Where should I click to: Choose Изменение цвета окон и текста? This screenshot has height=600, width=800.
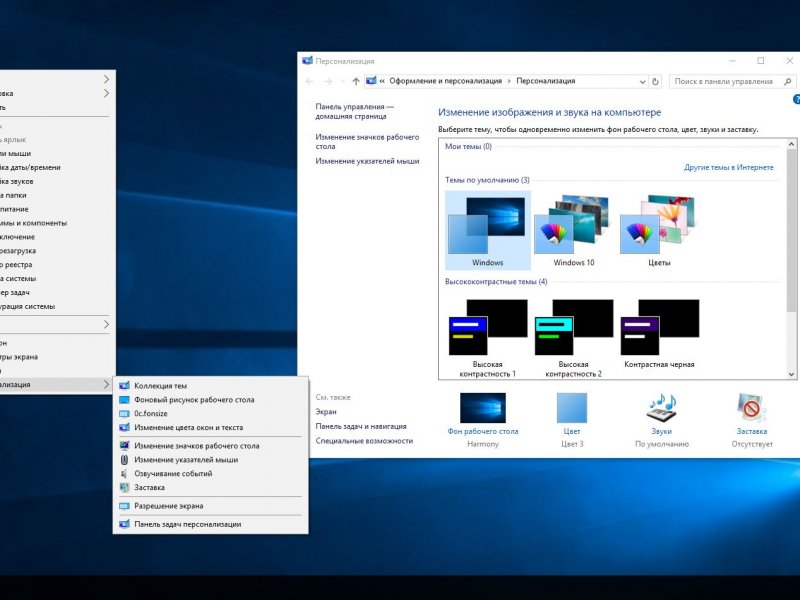click(210, 427)
